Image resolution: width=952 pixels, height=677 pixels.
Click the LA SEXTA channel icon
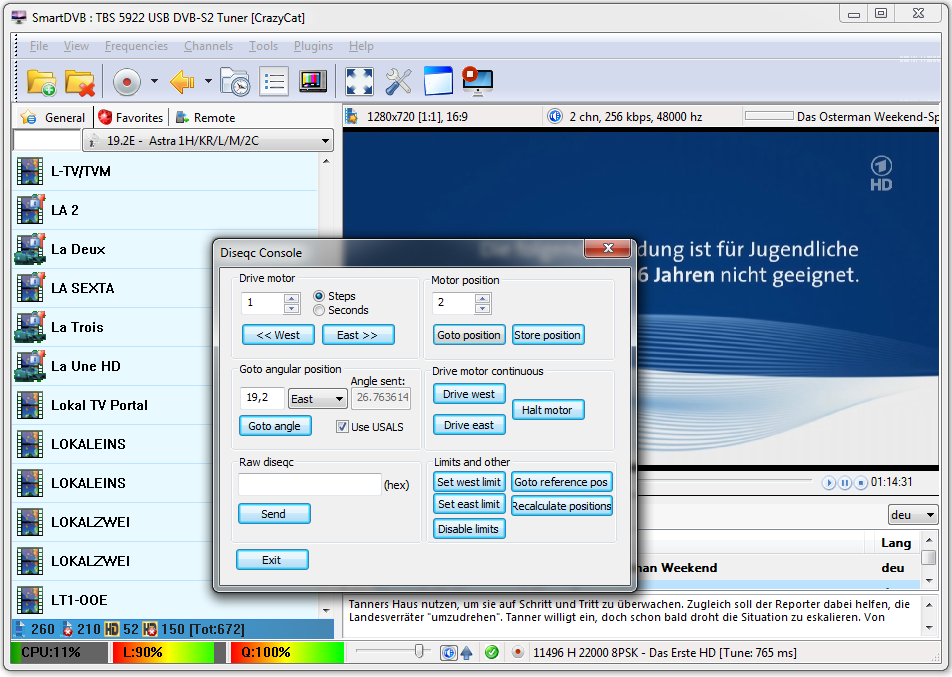point(30,288)
